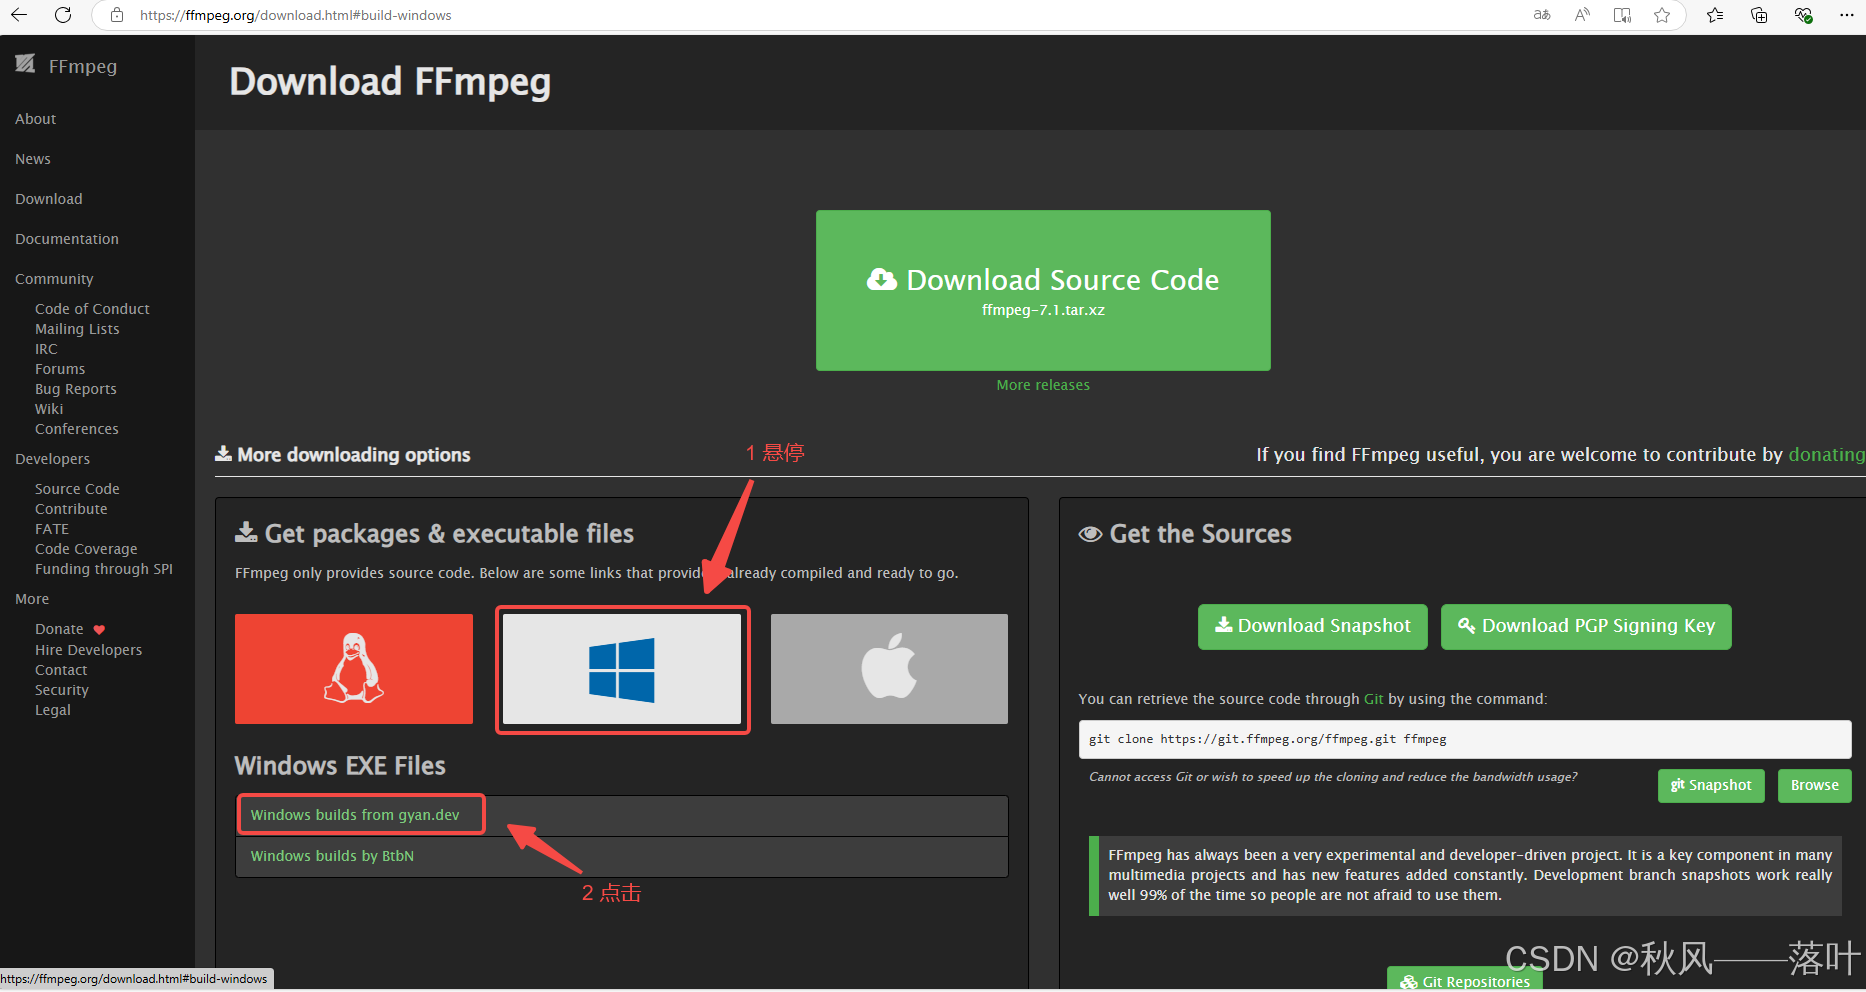
Task: Open the Security link
Action: tap(62, 690)
